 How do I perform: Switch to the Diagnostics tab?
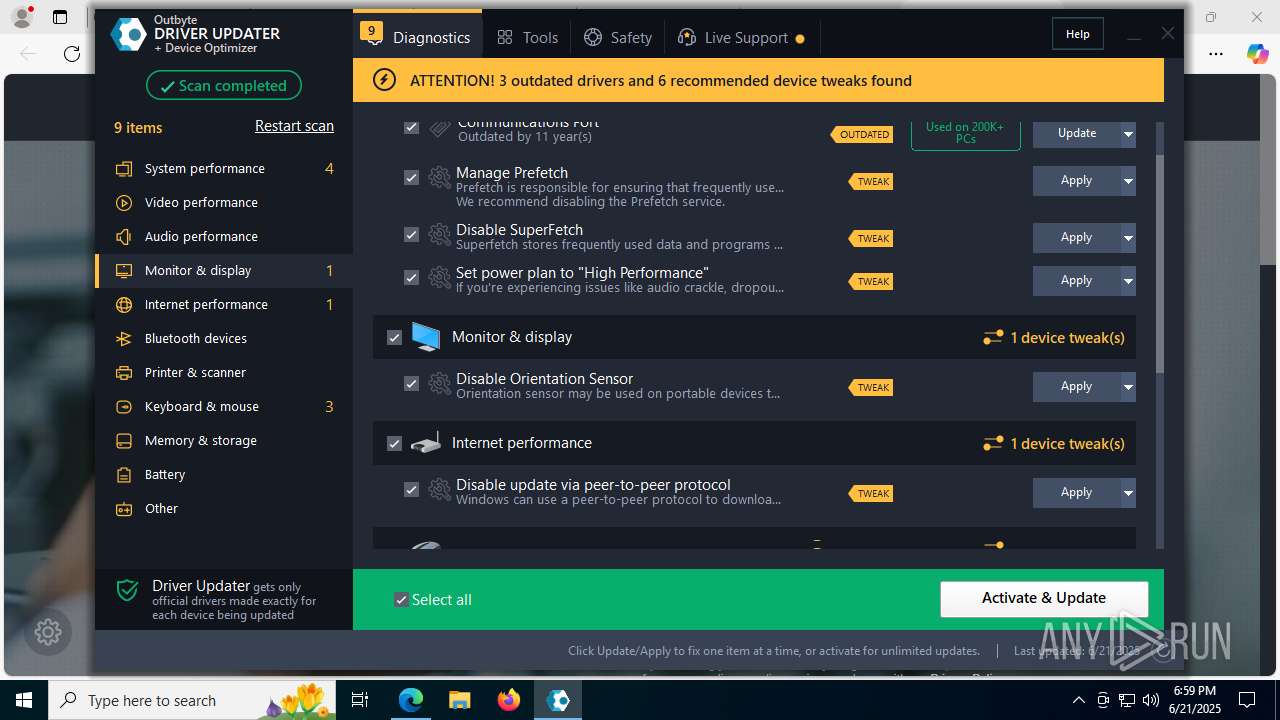pyautogui.click(x=417, y=37)
